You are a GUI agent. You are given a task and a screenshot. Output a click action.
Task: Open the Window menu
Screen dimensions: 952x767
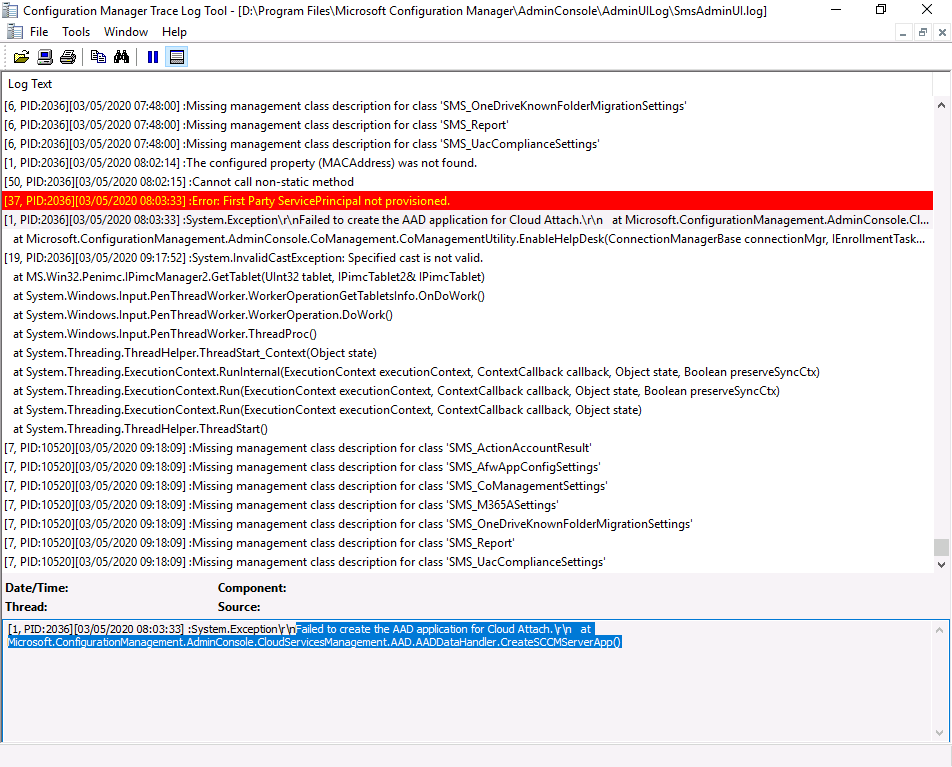tap(126, 32)
